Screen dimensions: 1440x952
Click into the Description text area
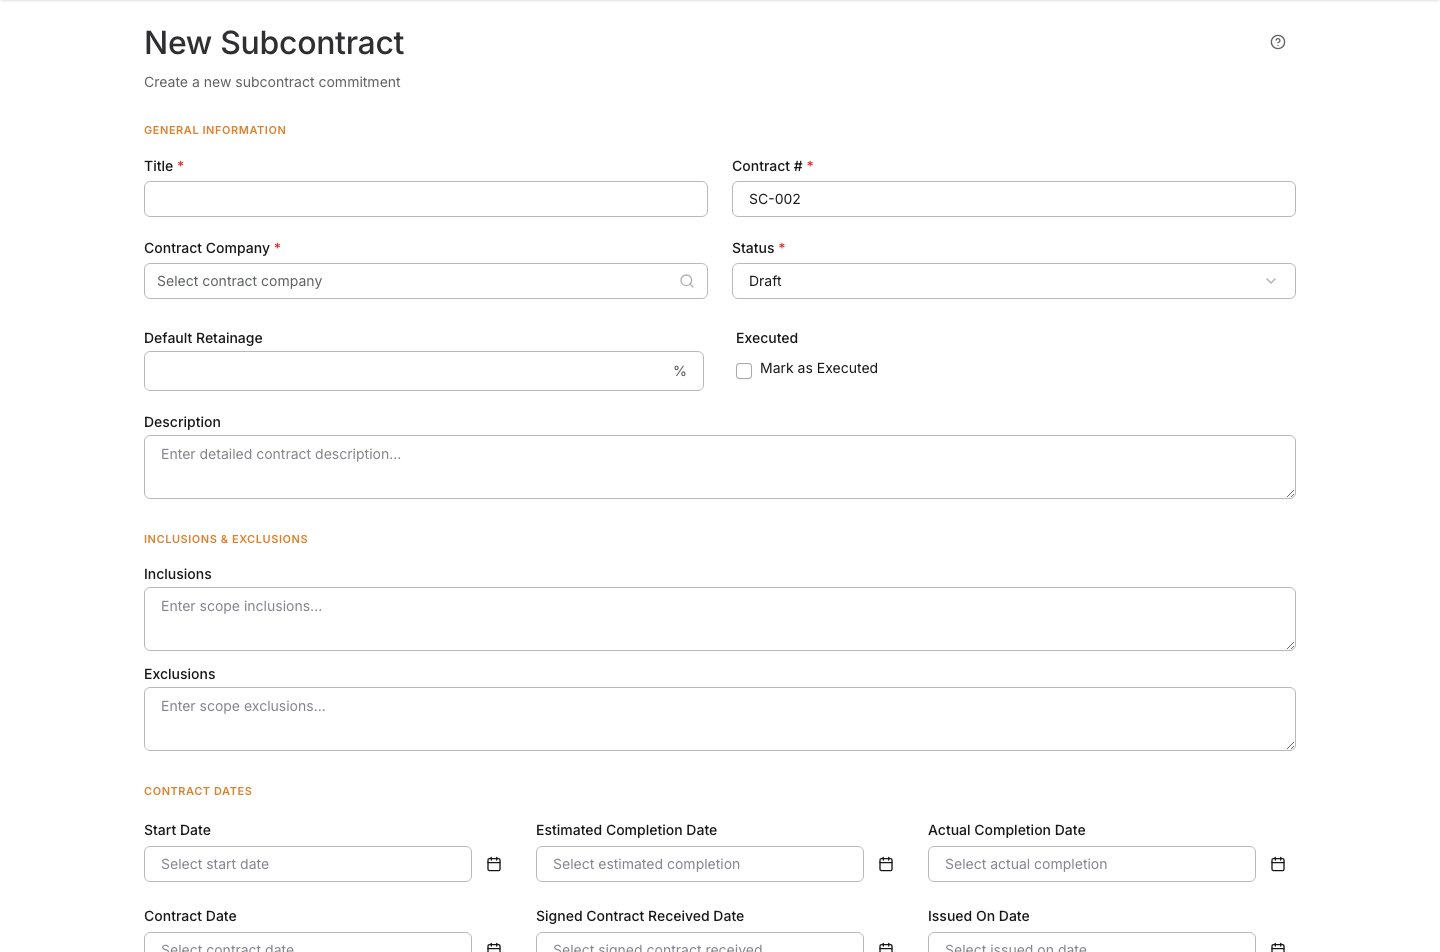point(720,467)
